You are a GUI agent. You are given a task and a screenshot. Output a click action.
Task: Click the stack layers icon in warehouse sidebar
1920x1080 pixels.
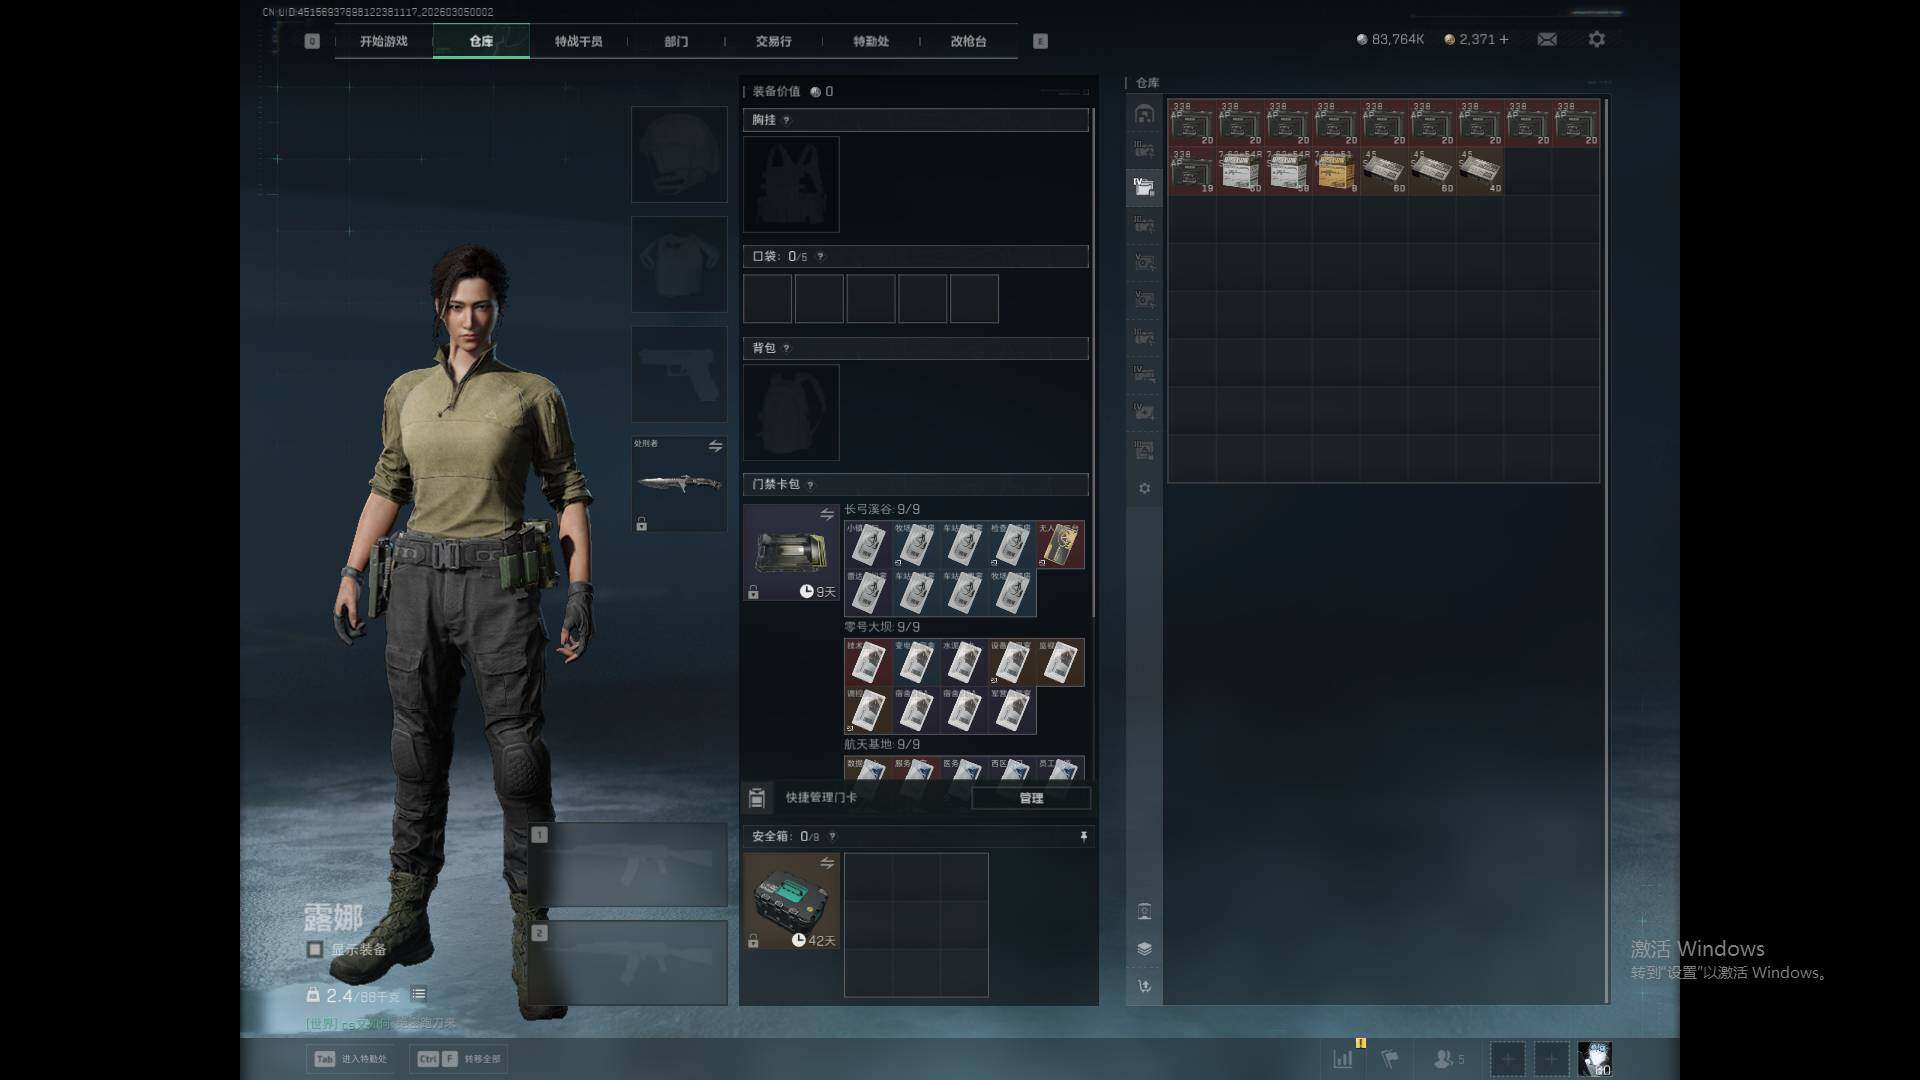pyautogui.click(x=1144, y=948)
